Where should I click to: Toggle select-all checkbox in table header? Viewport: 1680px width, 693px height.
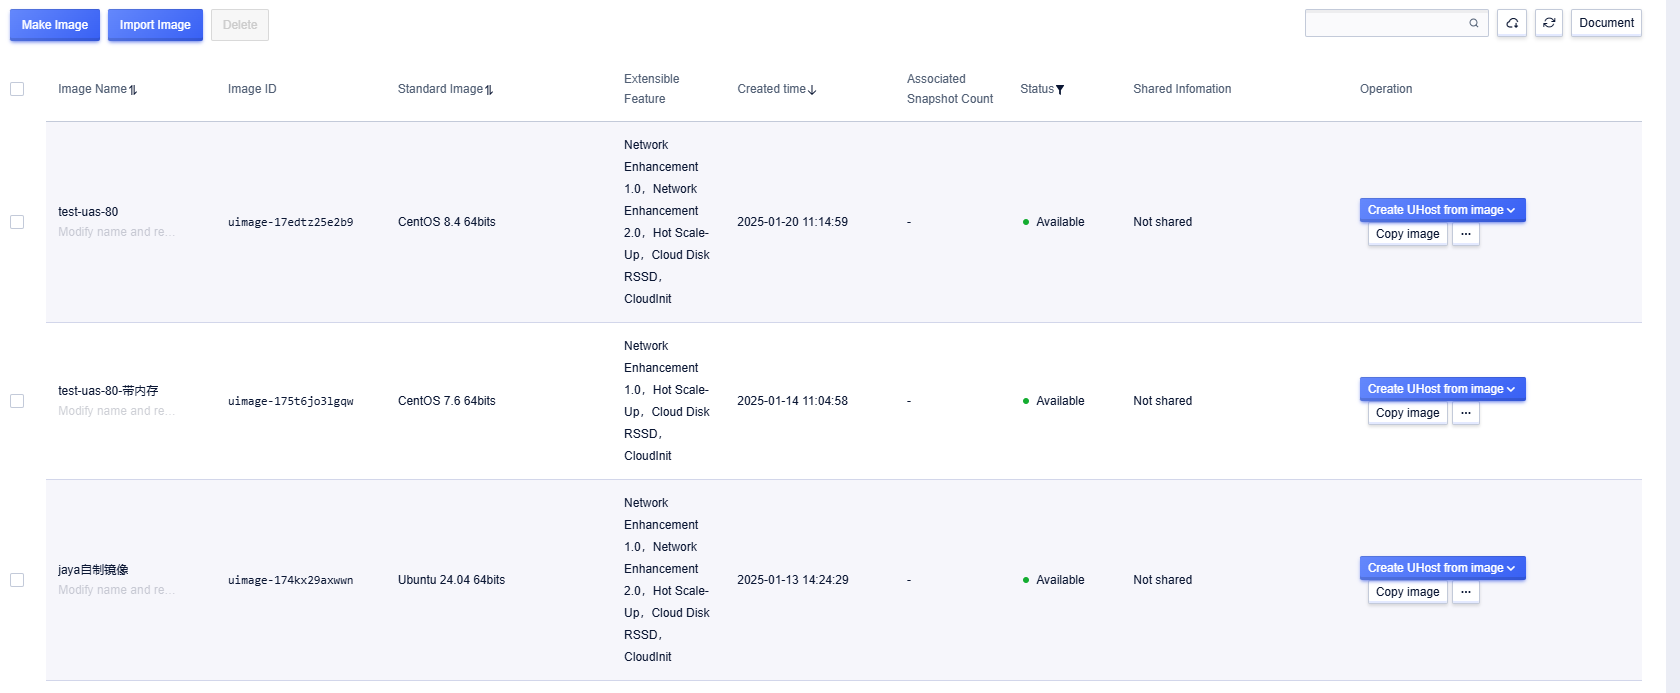[x=17, y=89]
